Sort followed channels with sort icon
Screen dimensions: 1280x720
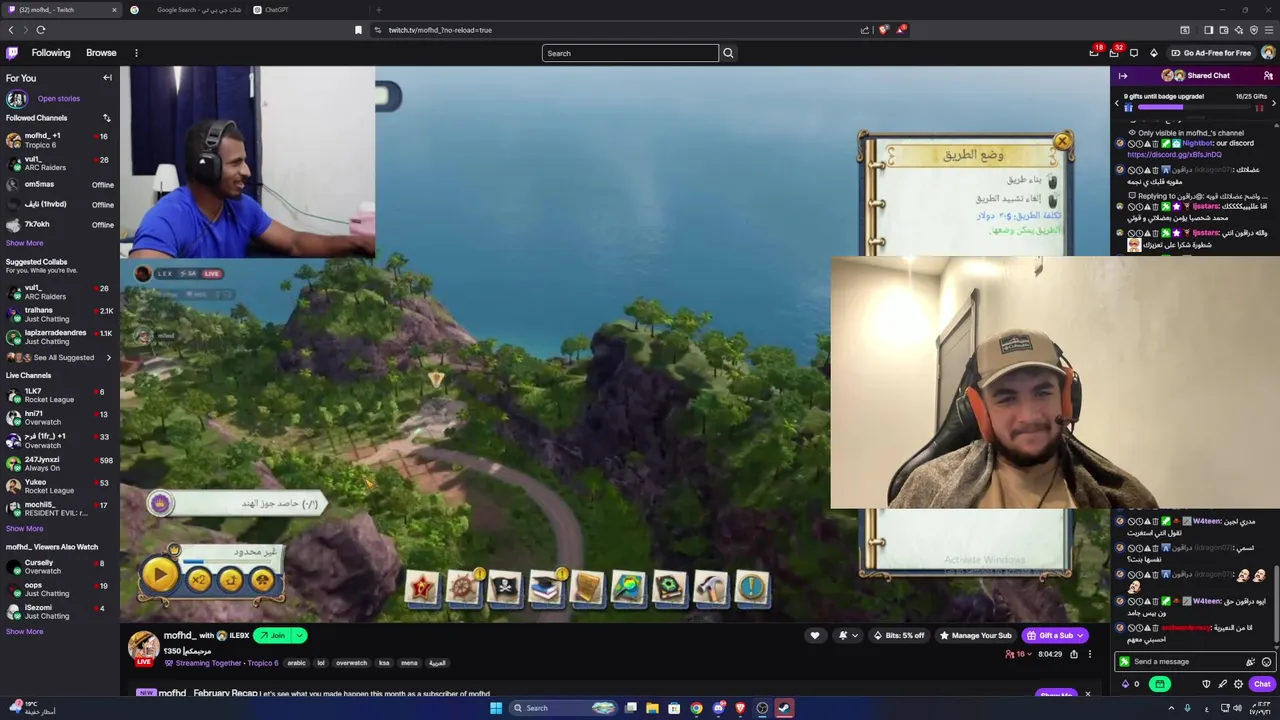coord(106,118)
